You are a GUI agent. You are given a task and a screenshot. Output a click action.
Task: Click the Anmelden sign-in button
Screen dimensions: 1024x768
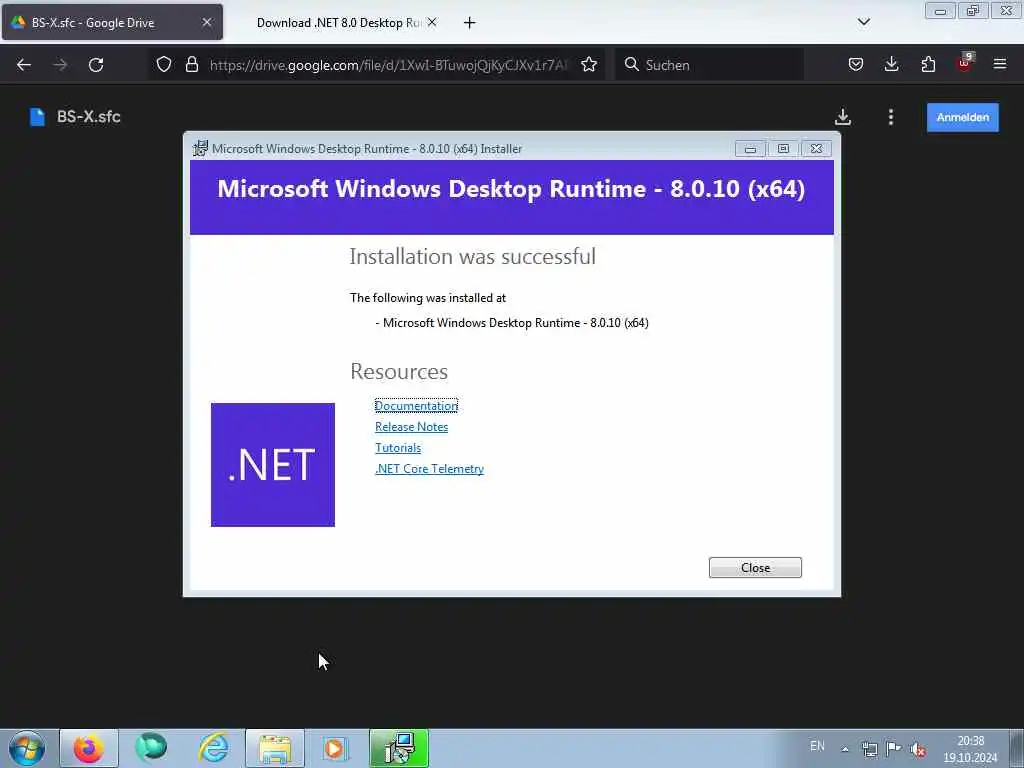point(963,118)
